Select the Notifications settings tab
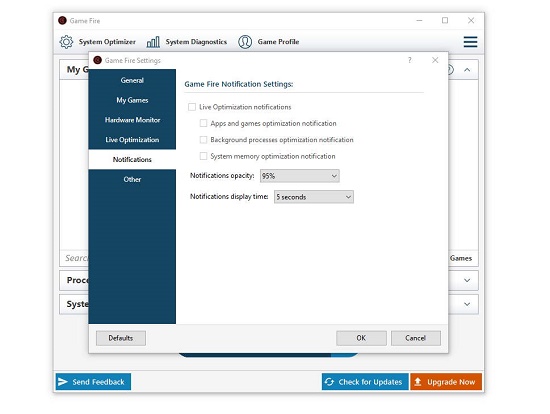This screenshot has width=550, height=414. pos(132,160)
